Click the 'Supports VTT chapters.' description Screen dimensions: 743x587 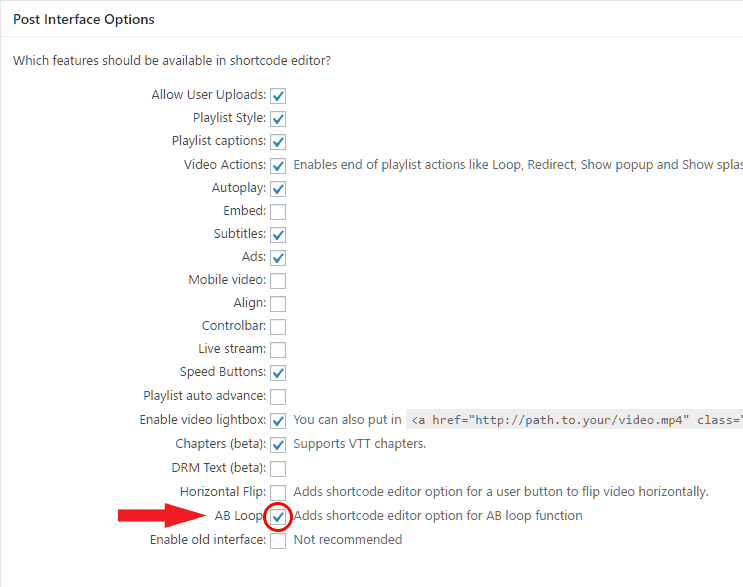(x=360, y=444)
